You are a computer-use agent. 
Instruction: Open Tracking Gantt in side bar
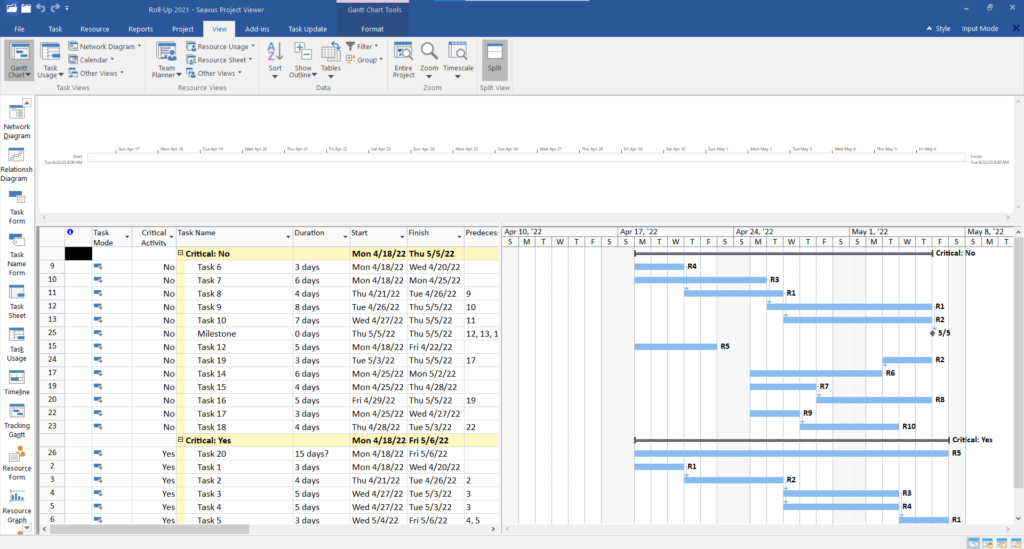[17, 421]
